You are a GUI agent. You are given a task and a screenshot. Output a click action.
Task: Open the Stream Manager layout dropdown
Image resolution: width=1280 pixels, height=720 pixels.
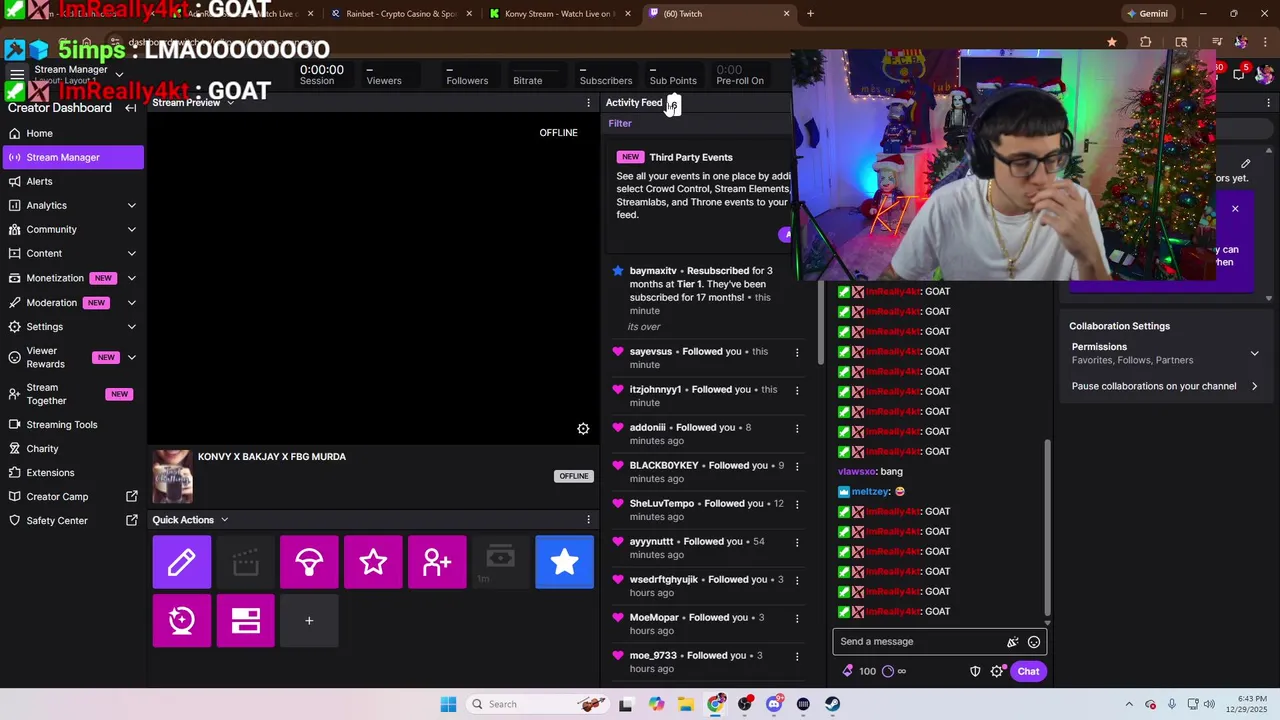pyautogui.click(x=119, y=75)
